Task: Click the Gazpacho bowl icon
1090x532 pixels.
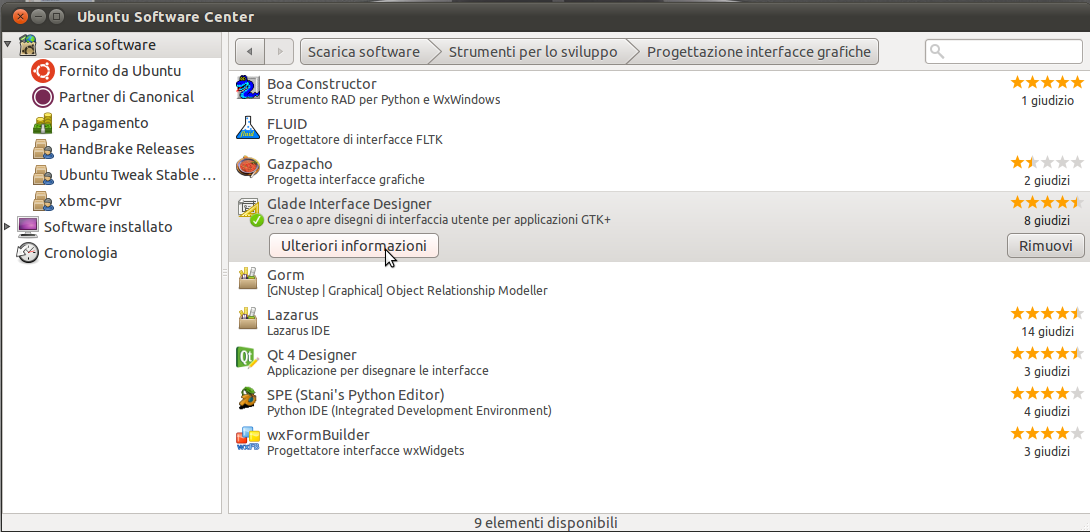Action: click(247, 168)
